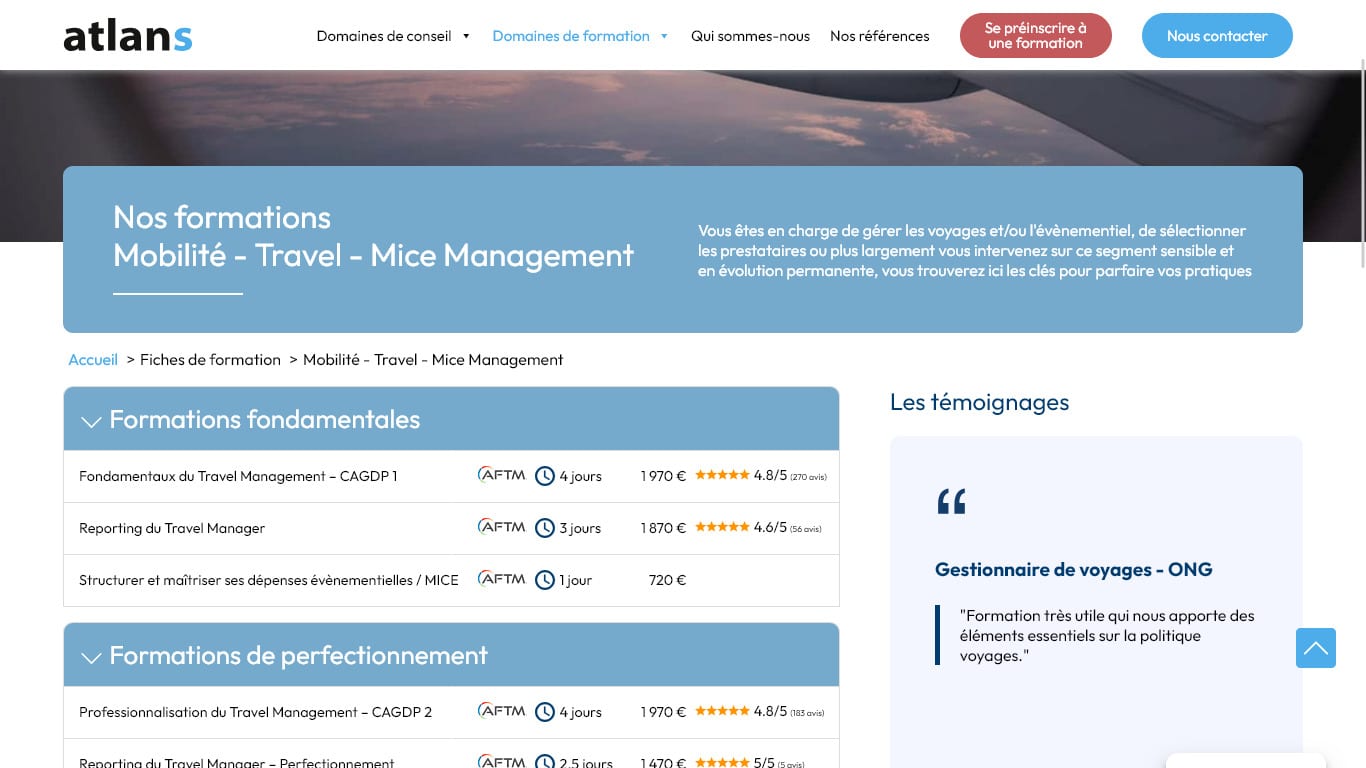
Task: Click clock icon beside 4 jours in CAGDP 1 row
Action: coord(545,476)
